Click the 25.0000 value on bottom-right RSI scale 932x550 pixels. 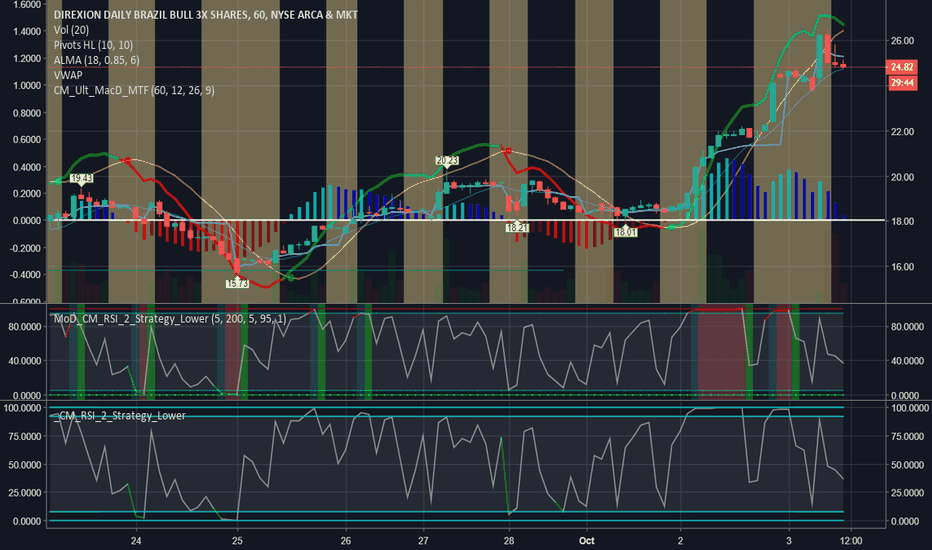click(x=908, y=492)
